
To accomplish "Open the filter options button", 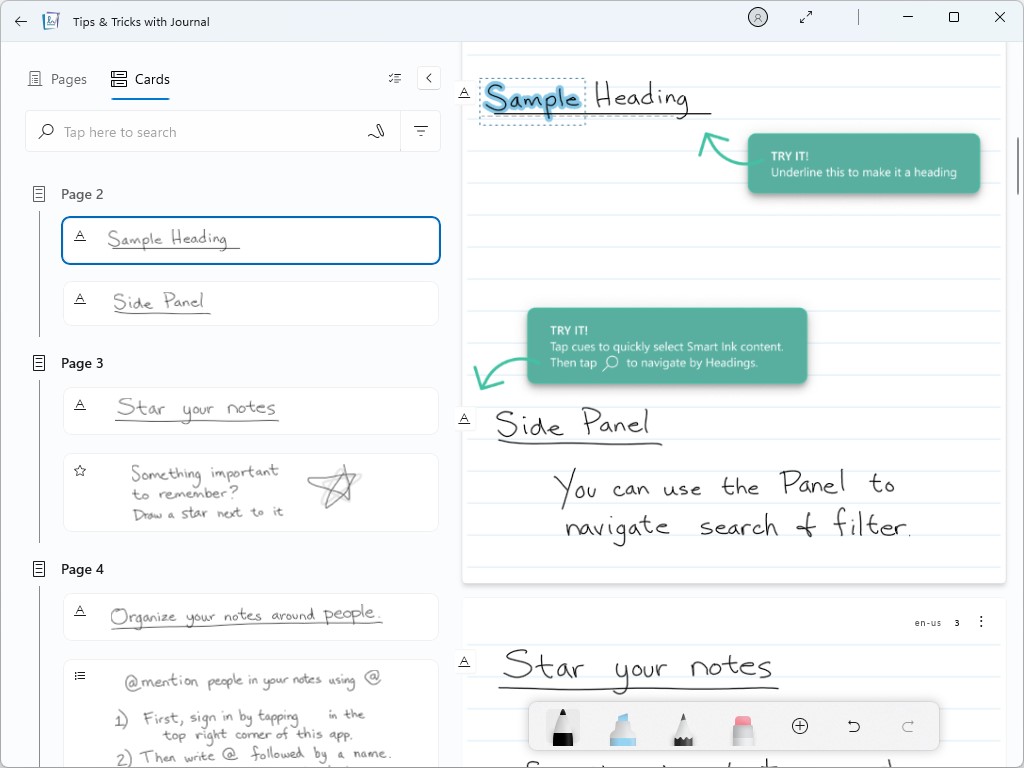I will 421,131.
